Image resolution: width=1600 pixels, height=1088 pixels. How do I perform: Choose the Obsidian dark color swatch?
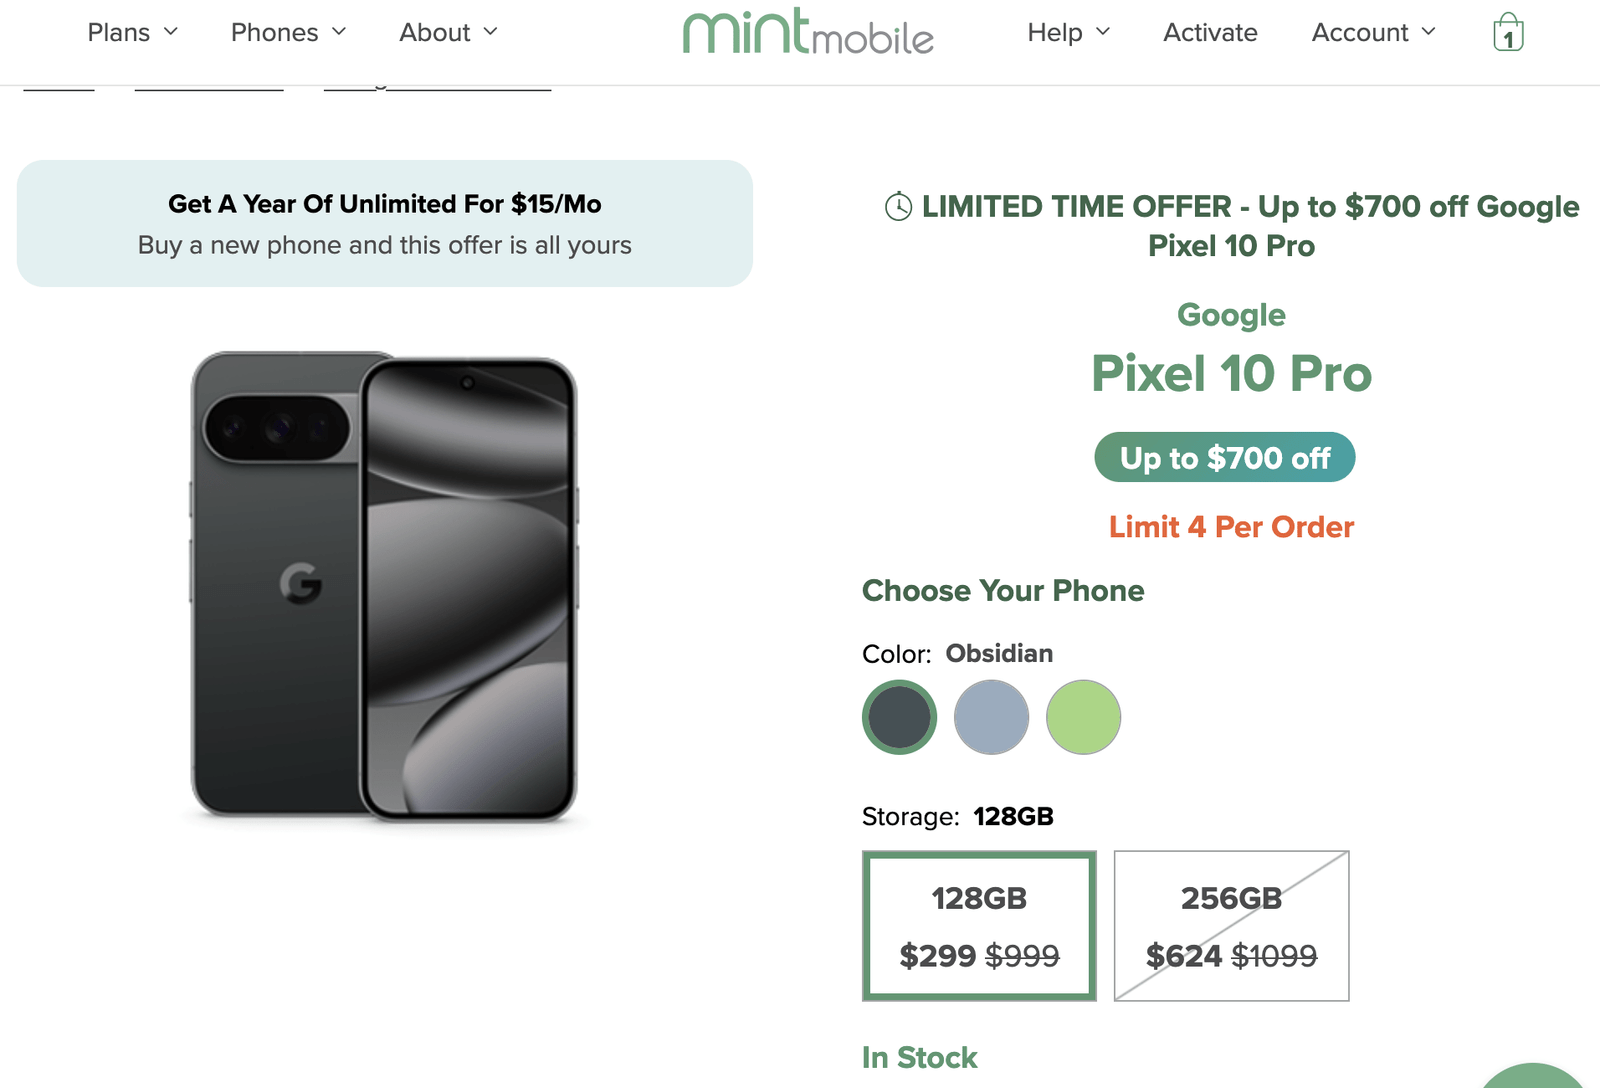tap(899, 717)
